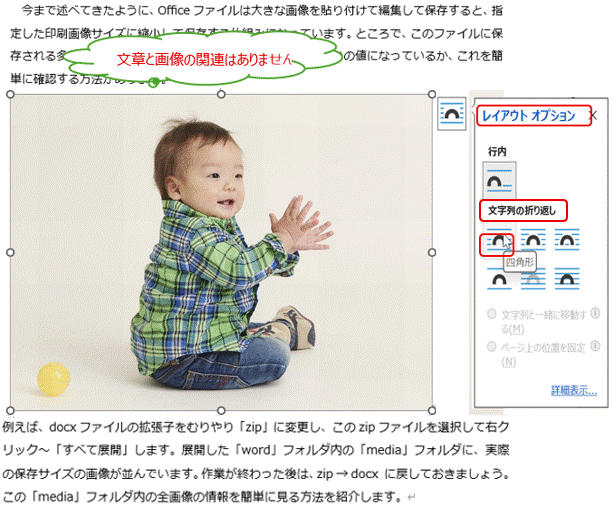616x511 pixels.
Task: Close the レイアウト オプション panel
Action: pyautogui.click(x=592, y=116)
